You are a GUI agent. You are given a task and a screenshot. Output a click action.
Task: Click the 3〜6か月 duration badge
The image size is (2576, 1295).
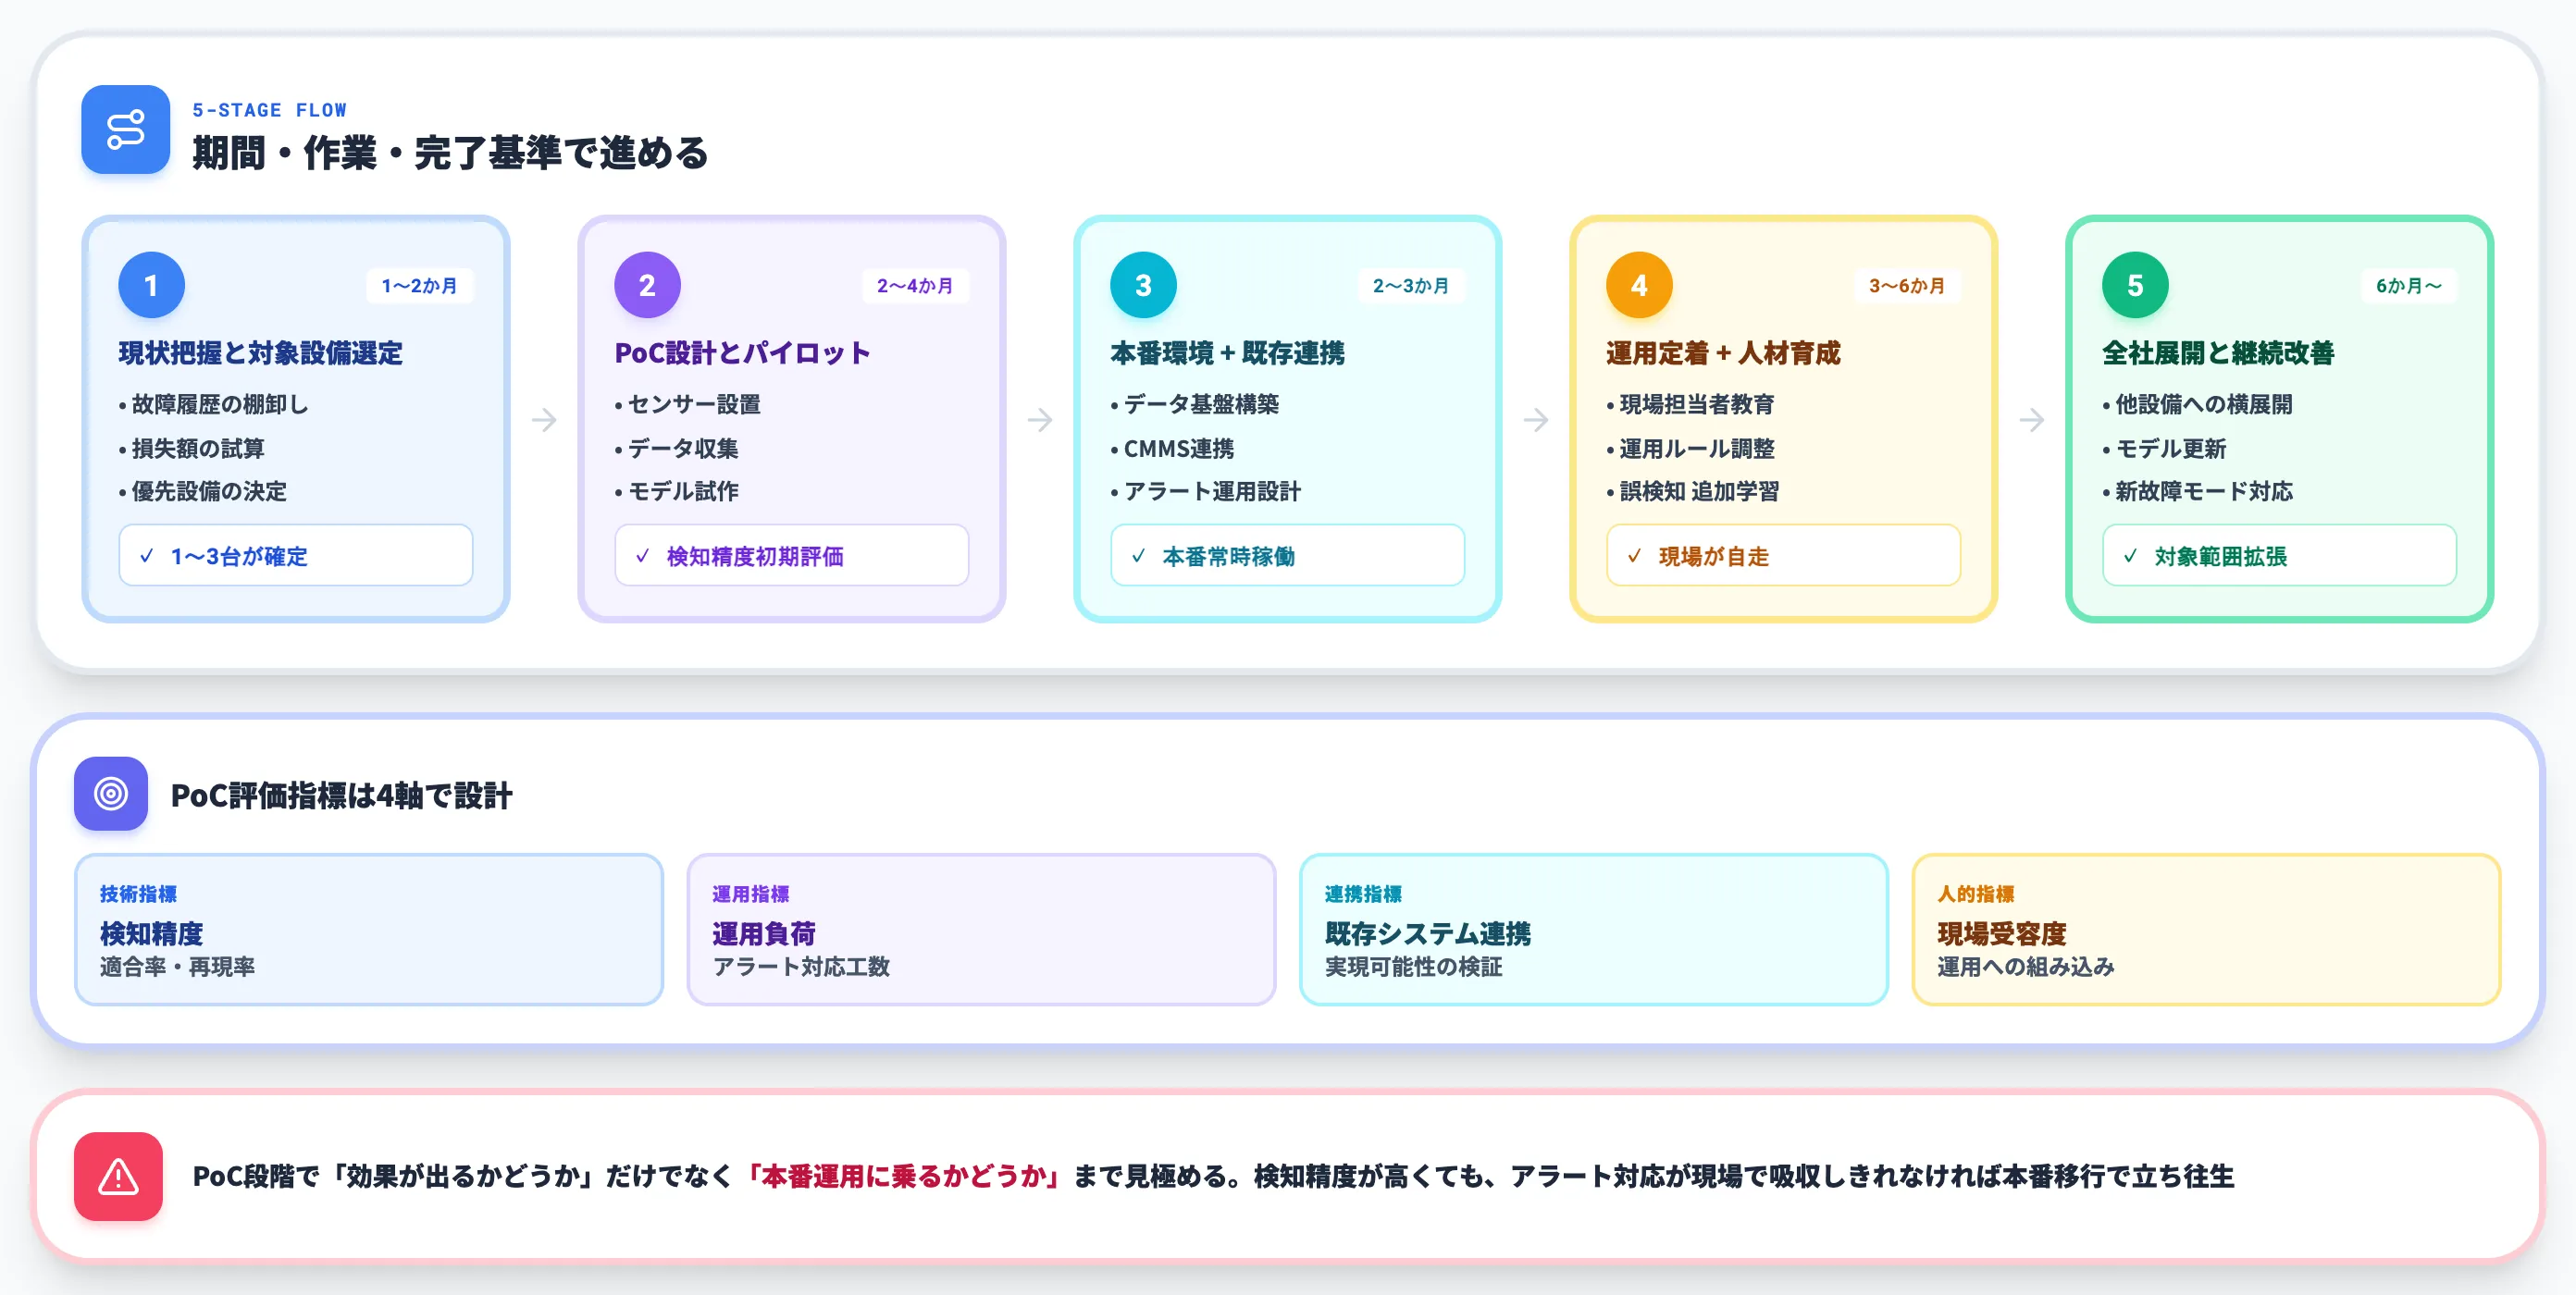(x=1907, y=286)
